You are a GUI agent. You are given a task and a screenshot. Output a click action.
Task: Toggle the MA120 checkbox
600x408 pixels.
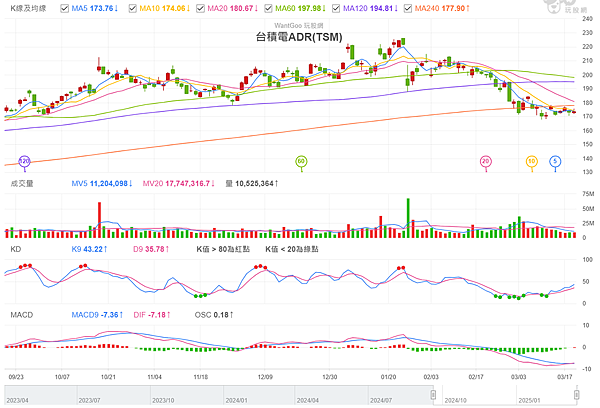coord(336,8)
